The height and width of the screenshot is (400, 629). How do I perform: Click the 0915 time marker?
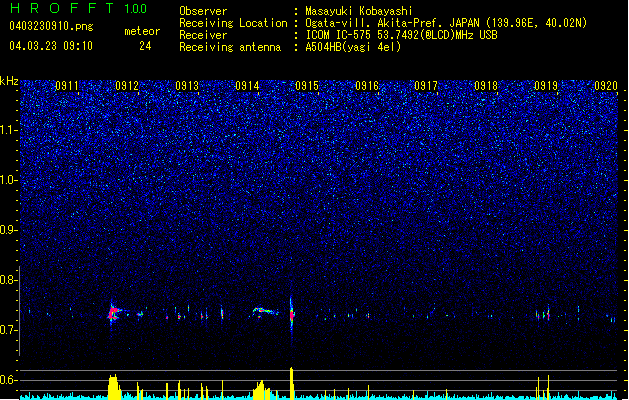pos(307,86)
